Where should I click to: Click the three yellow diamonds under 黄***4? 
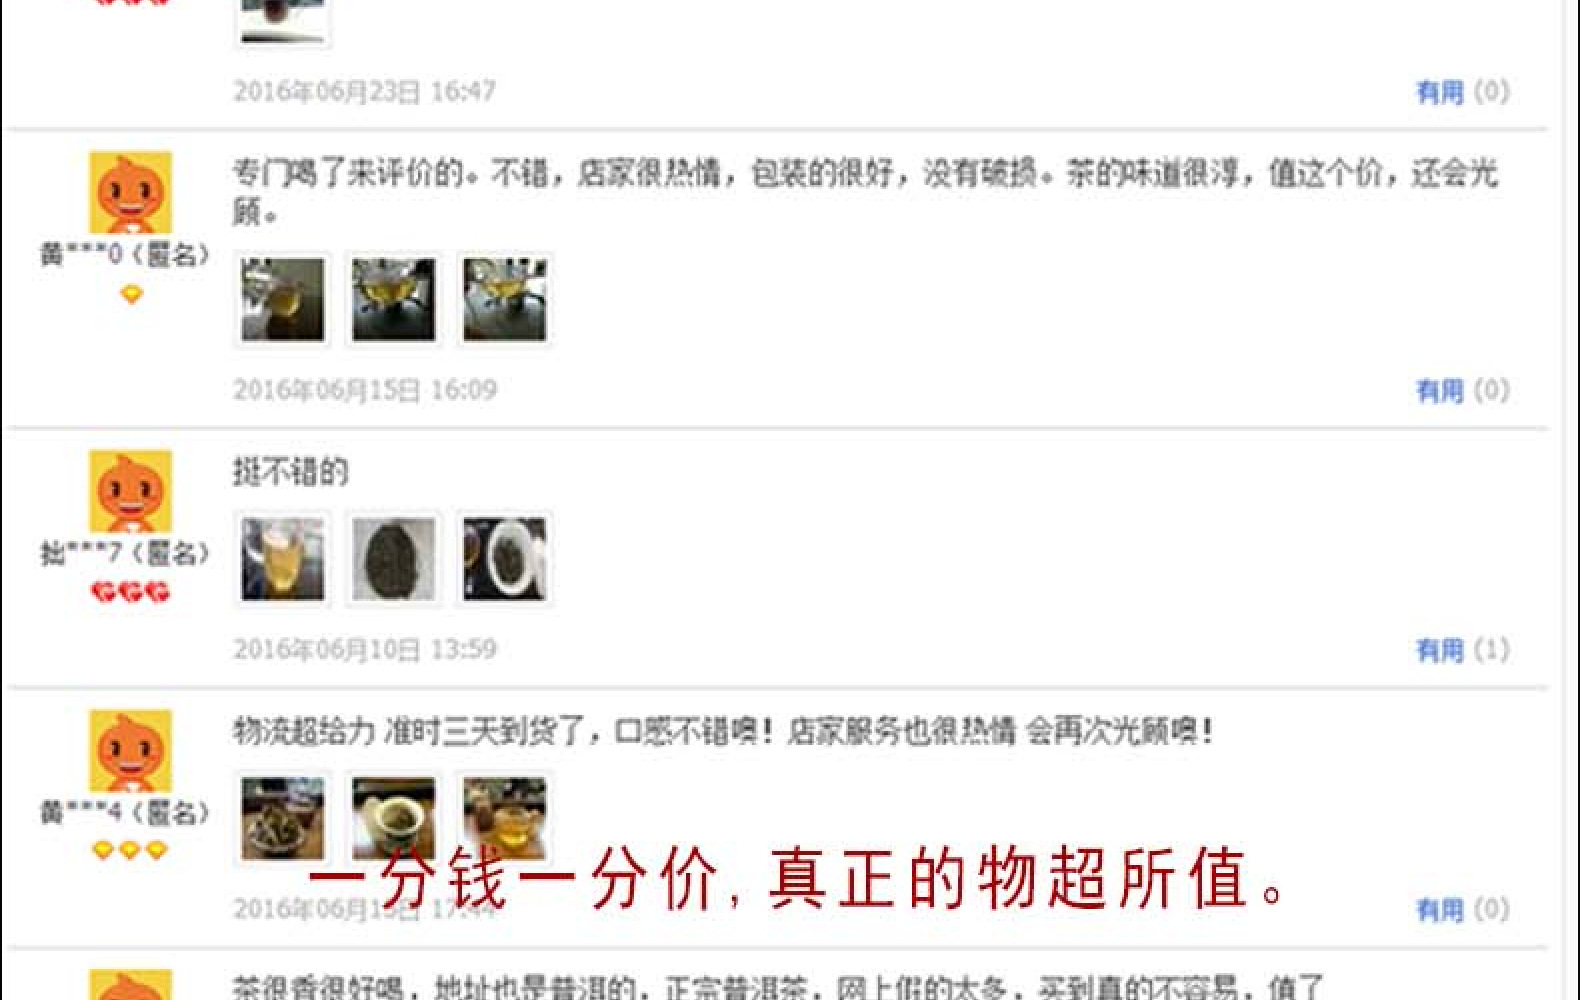coord(129,851)
